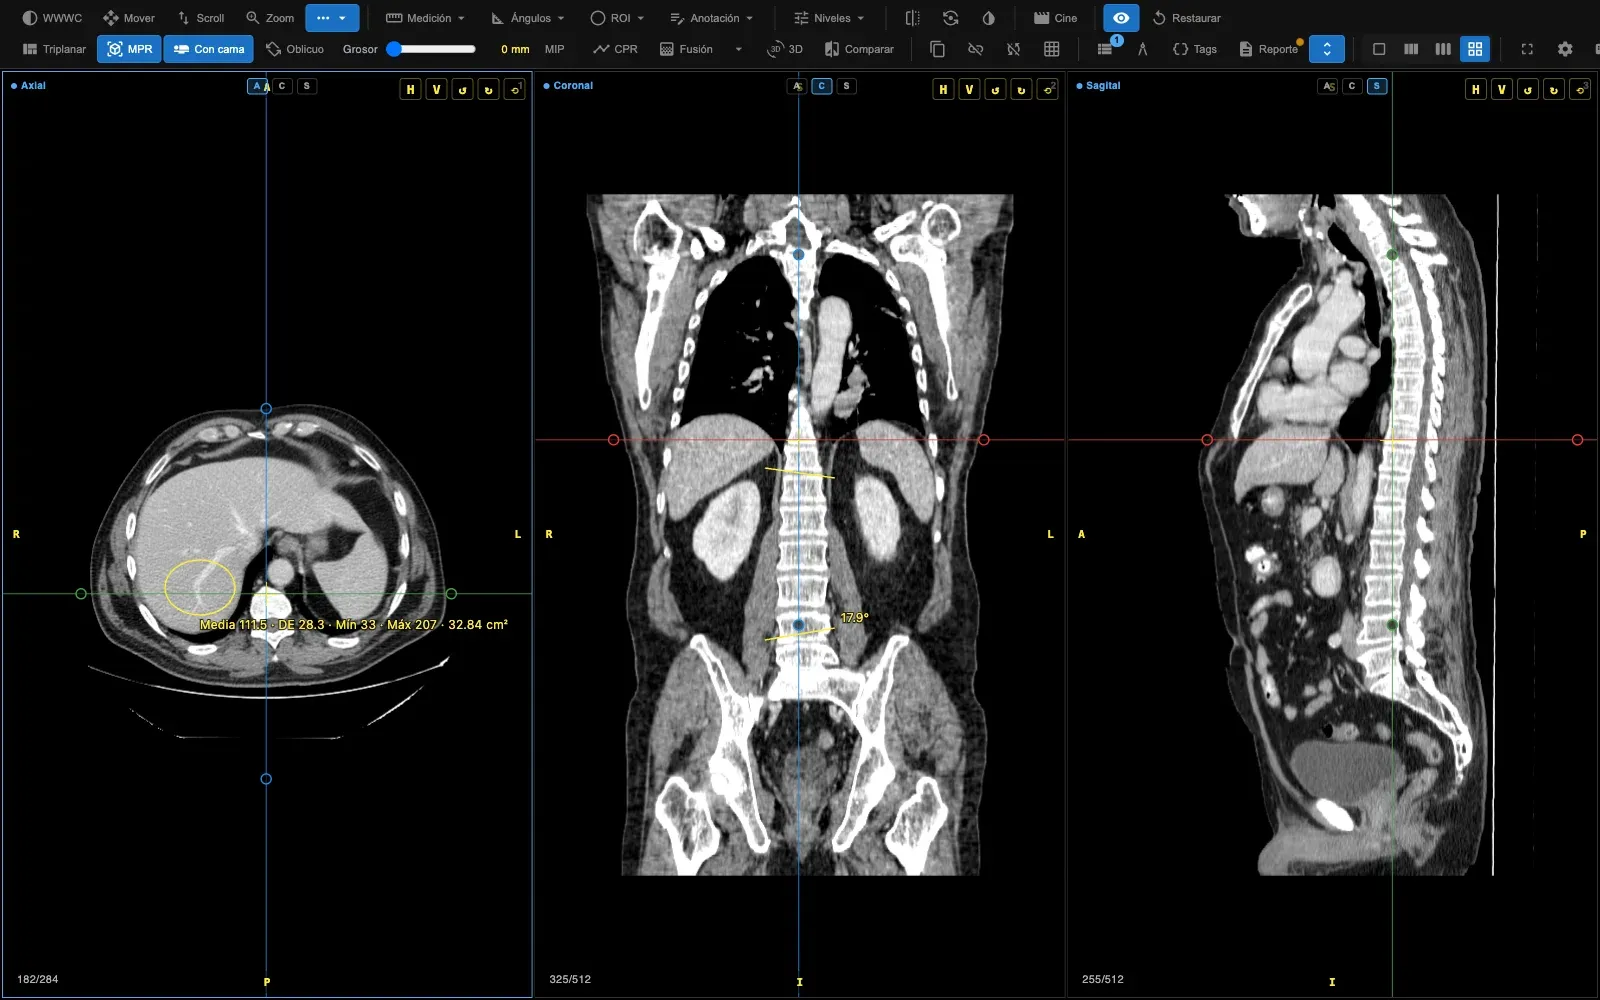Screen dimensions: 1600x1000
Task: Switch Sagital viewport to C orientation
Action: pyautogui.click(x=1352, y=86)
